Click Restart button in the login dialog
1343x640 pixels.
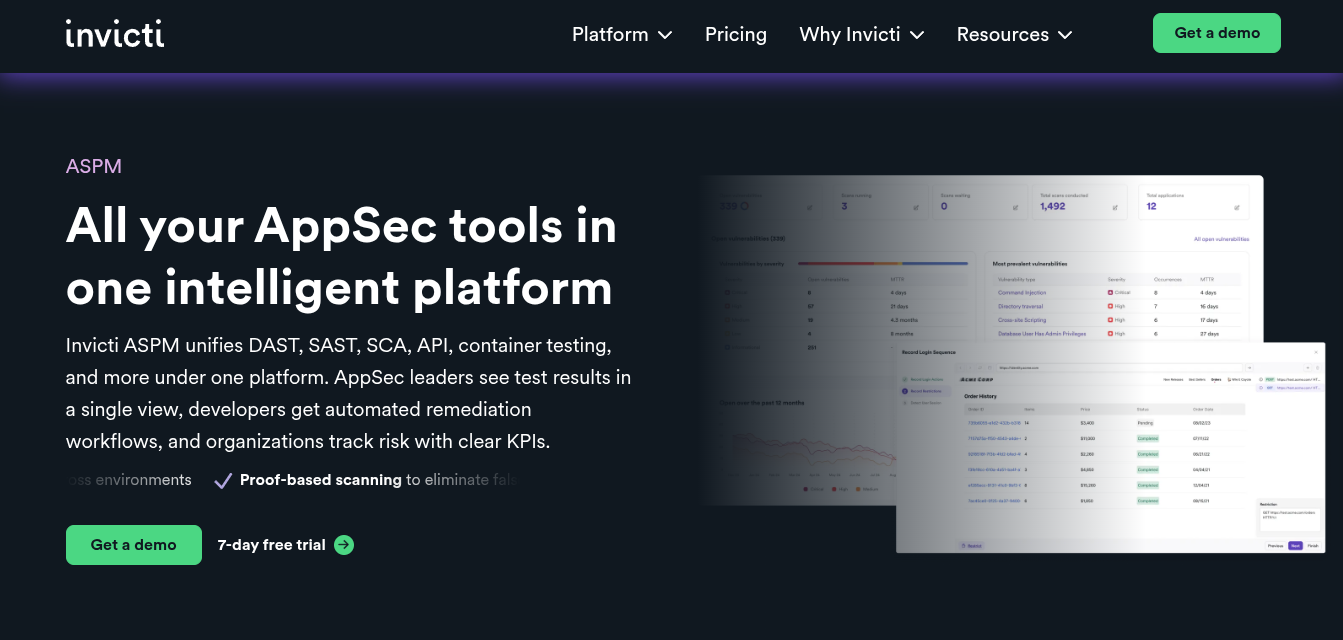pos(973,546)
